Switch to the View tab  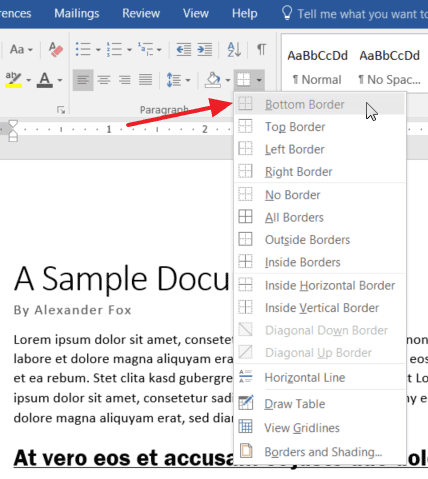pyautogui.click(x=196, y=13)
